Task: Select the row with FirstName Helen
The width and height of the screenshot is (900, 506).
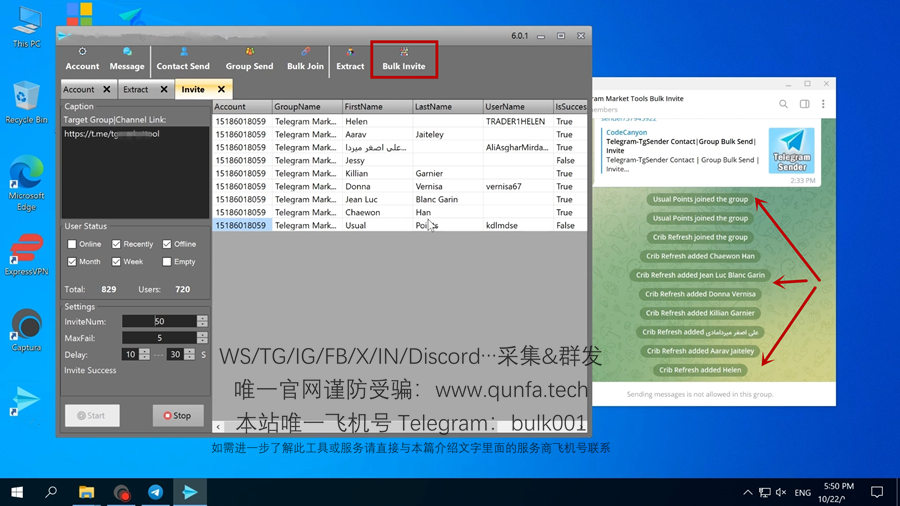Action: click(x=400, y=121)
